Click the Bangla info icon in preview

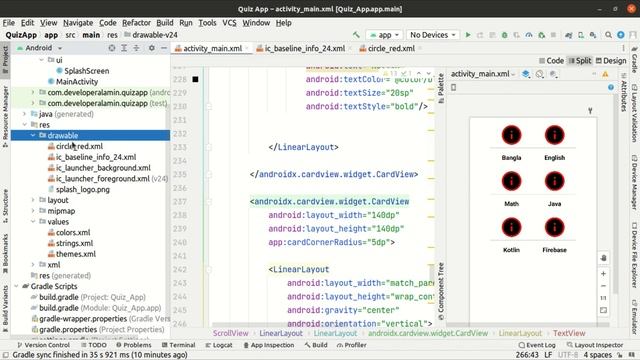point(511,135)
